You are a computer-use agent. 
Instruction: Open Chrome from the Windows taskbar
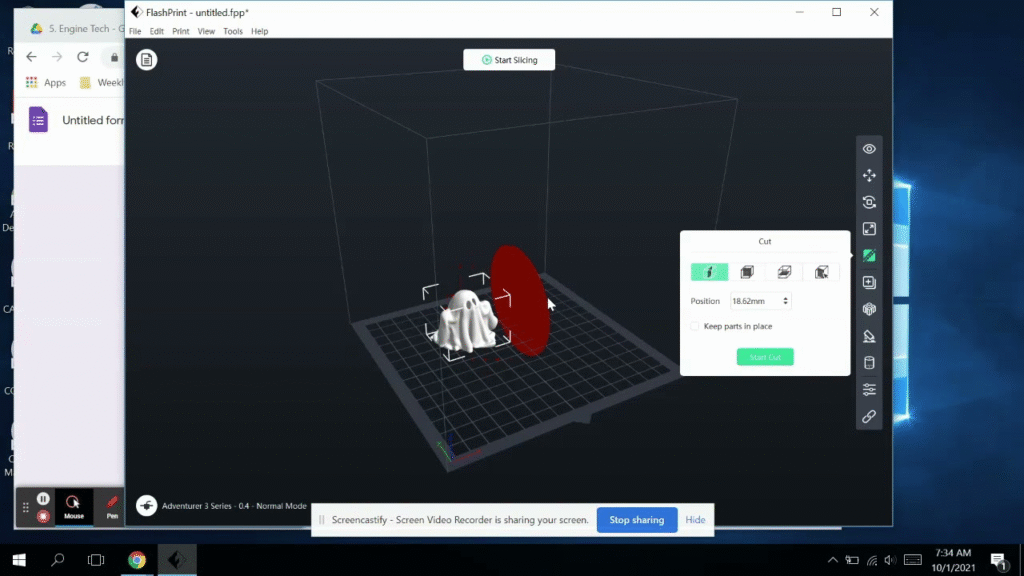[137, 560]
